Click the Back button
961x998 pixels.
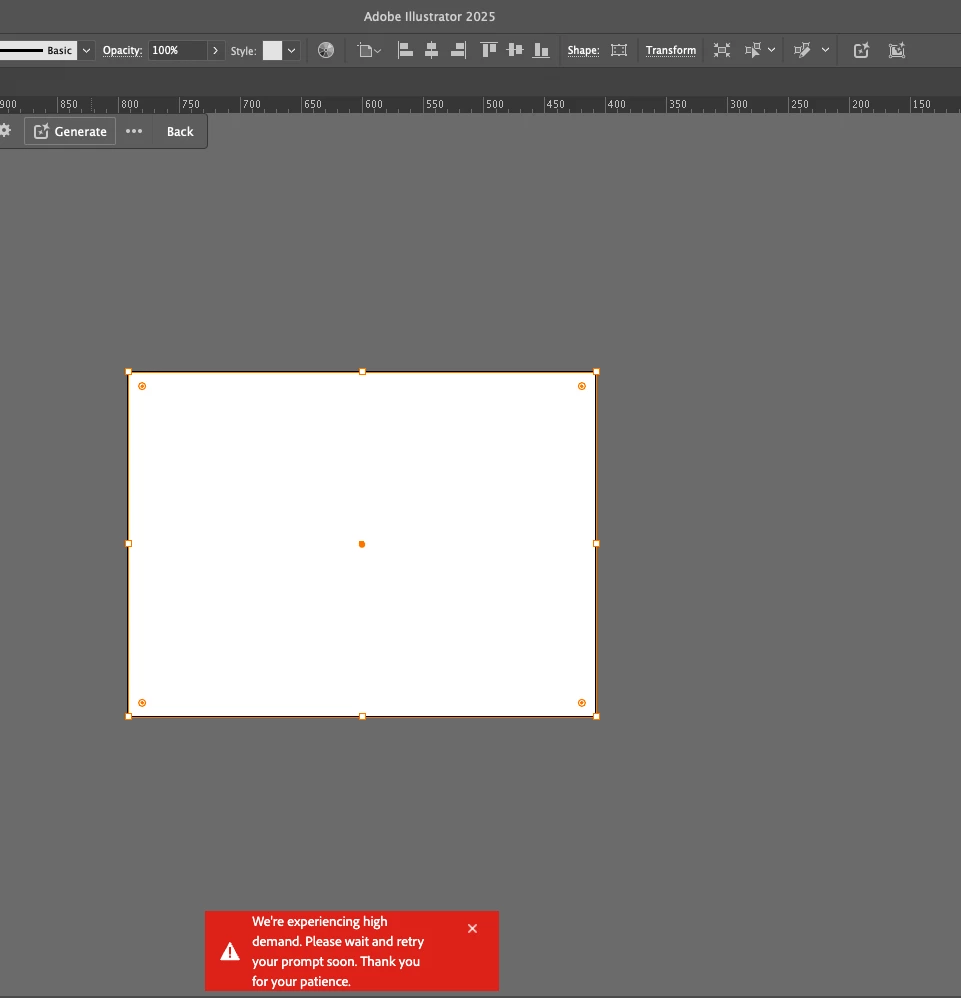pyautogui.click(x=180, y=131)
